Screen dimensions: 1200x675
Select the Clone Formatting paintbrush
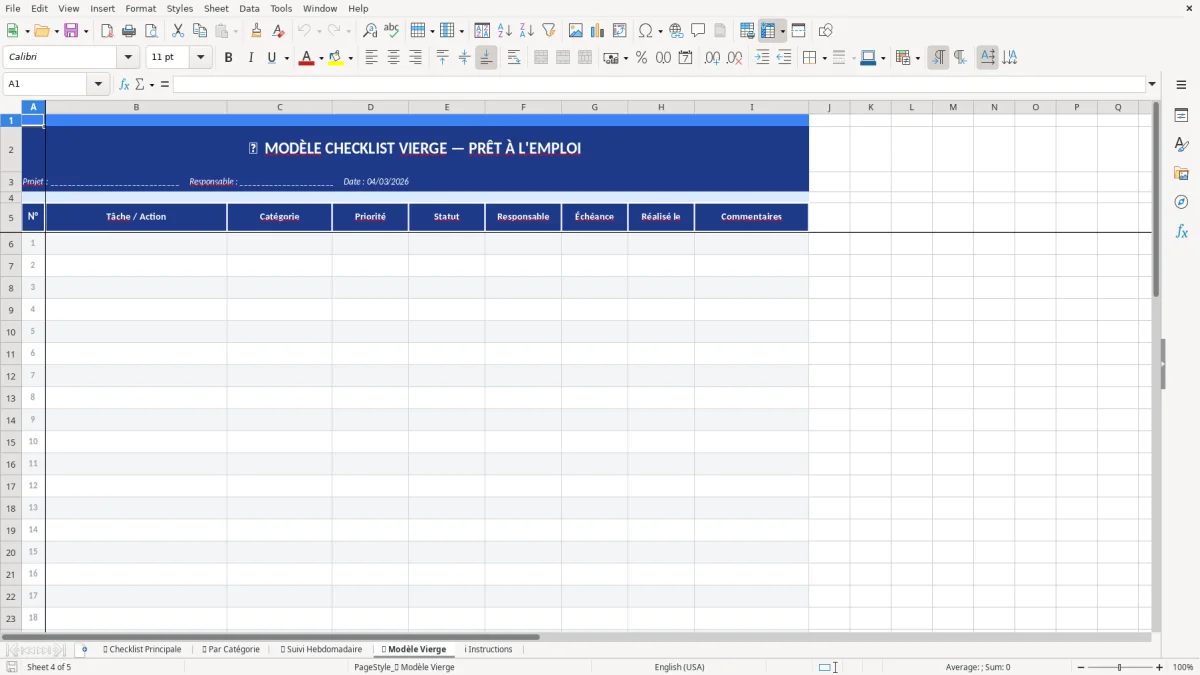point(256,31)
